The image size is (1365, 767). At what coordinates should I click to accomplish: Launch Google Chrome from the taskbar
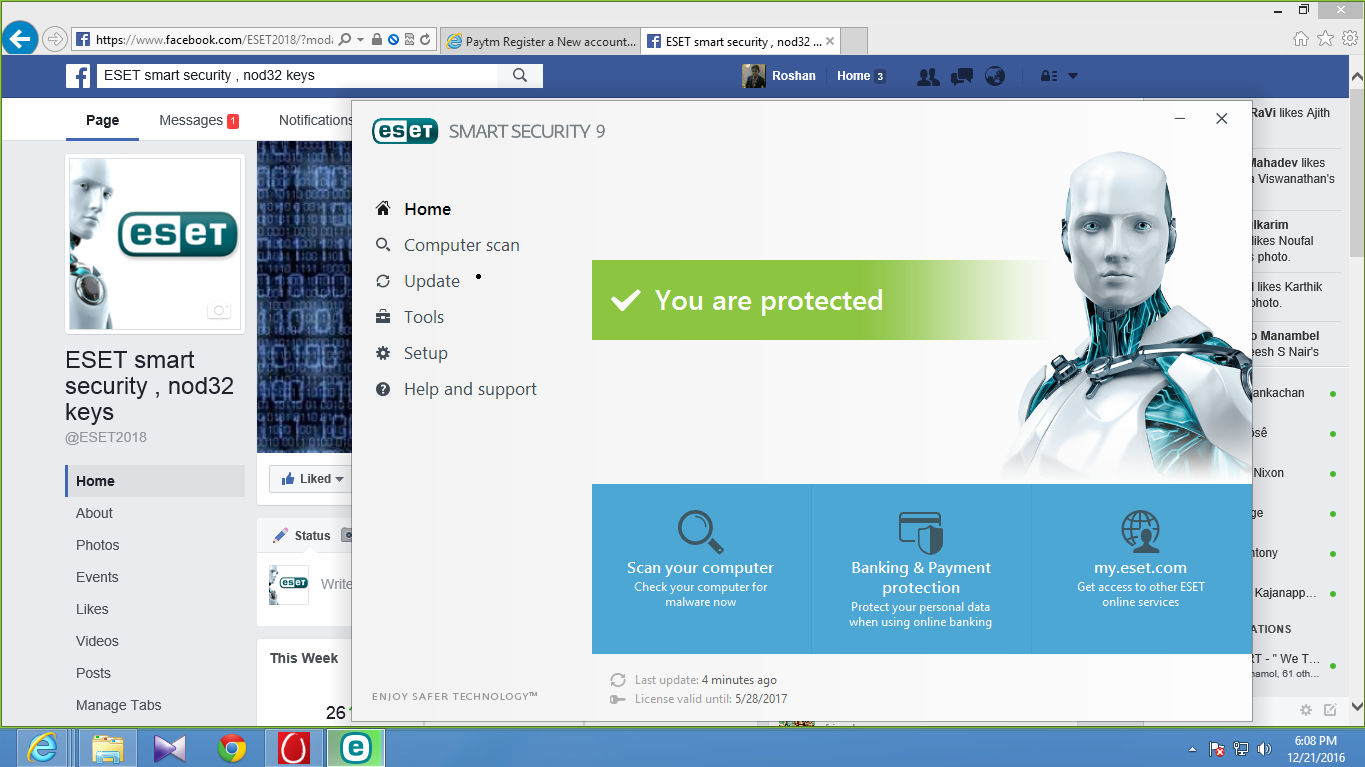(x=232, y=748)
